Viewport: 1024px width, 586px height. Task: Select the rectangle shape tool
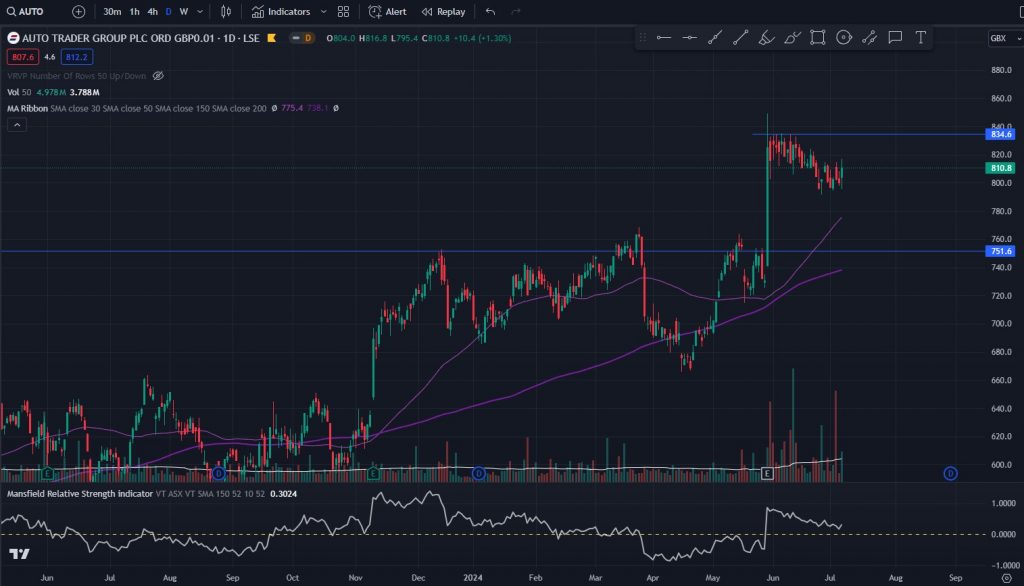point(818,38)
